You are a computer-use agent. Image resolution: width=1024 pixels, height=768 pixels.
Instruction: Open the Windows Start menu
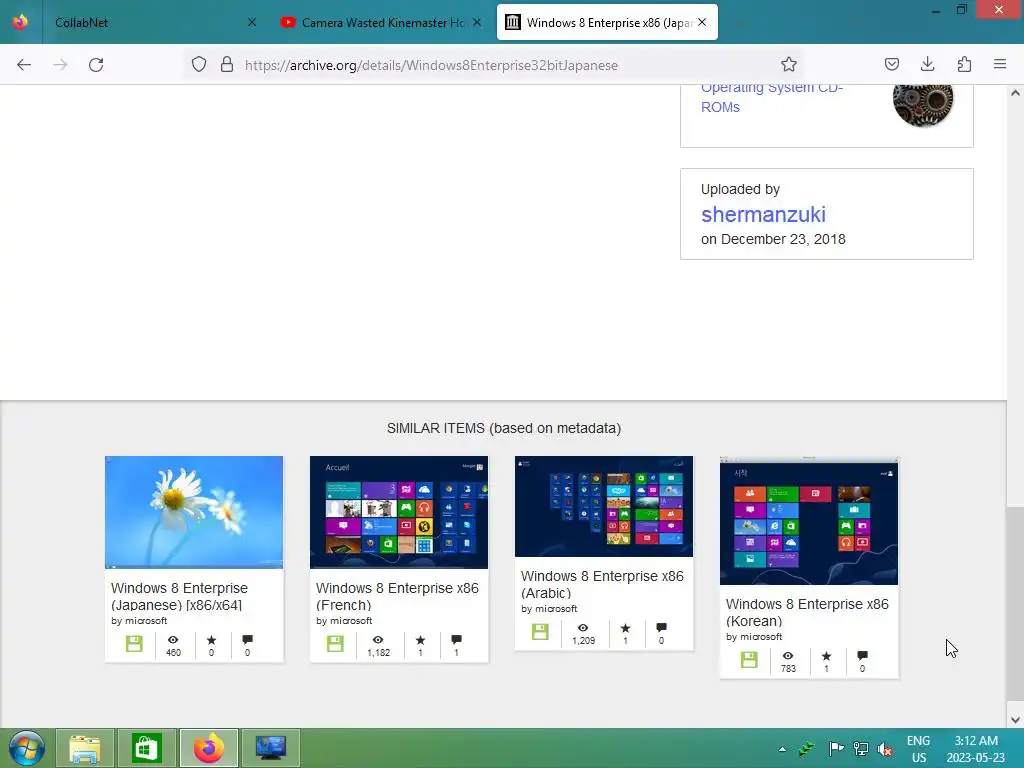click(26, 748)
